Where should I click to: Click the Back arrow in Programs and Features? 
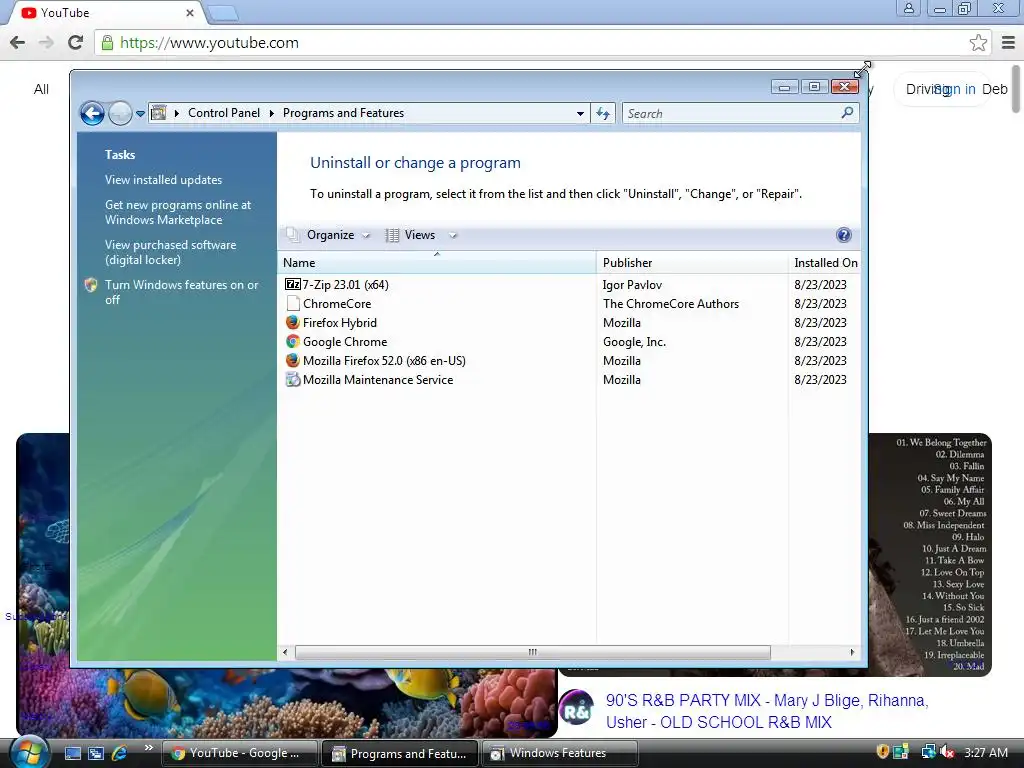(x=93, y=114)
